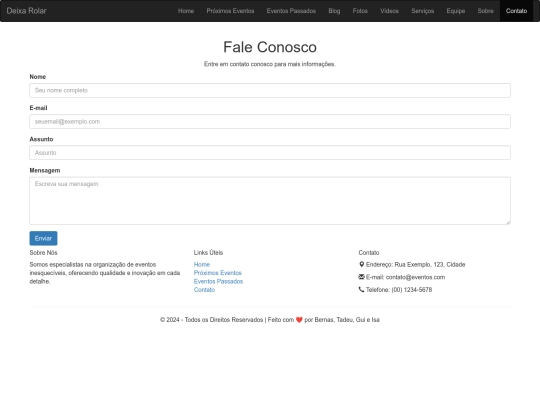Click into the Mensagem textarea
The image size is (540, 405).
(270, 201)
